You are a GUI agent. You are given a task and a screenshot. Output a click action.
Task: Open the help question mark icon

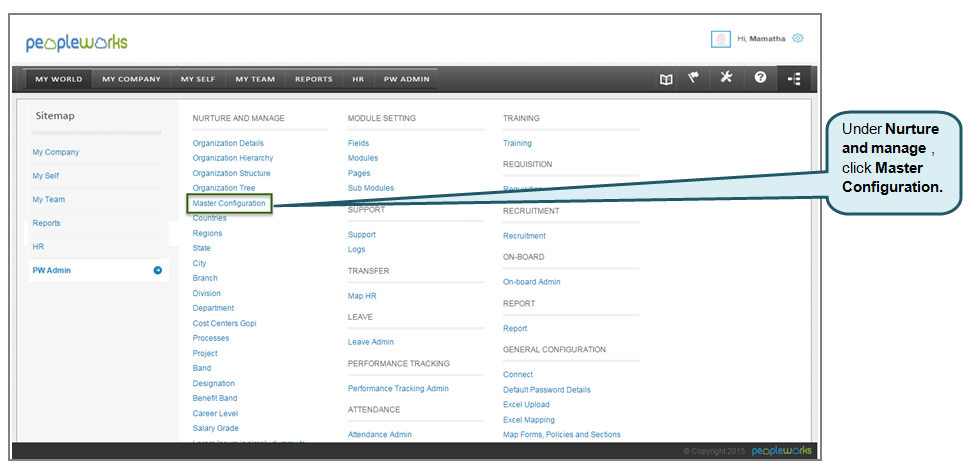pos(761,78)
